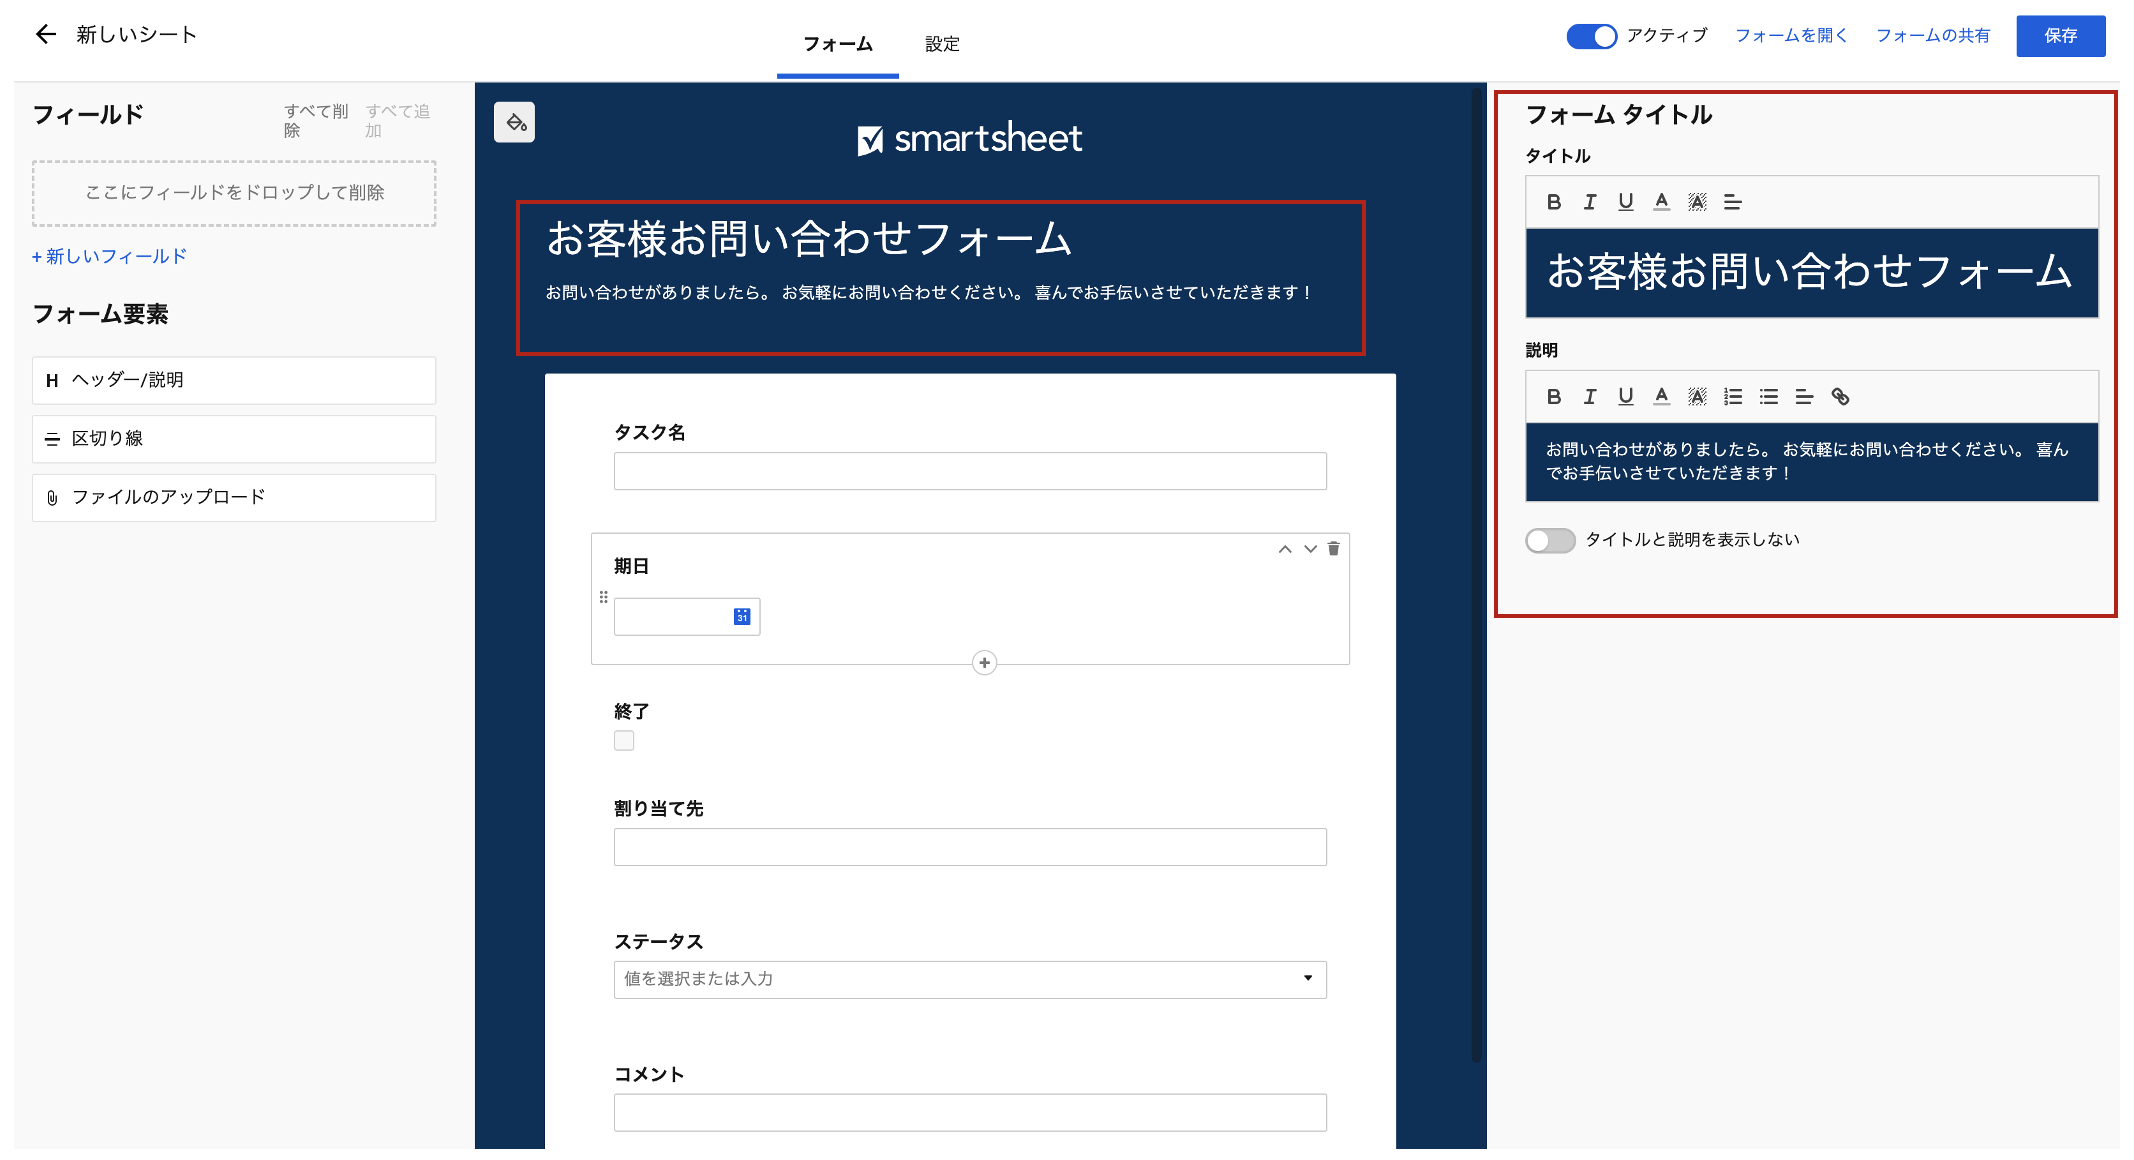
Task: Edit the title text box in the right panel
Action: coord(1811,273)
